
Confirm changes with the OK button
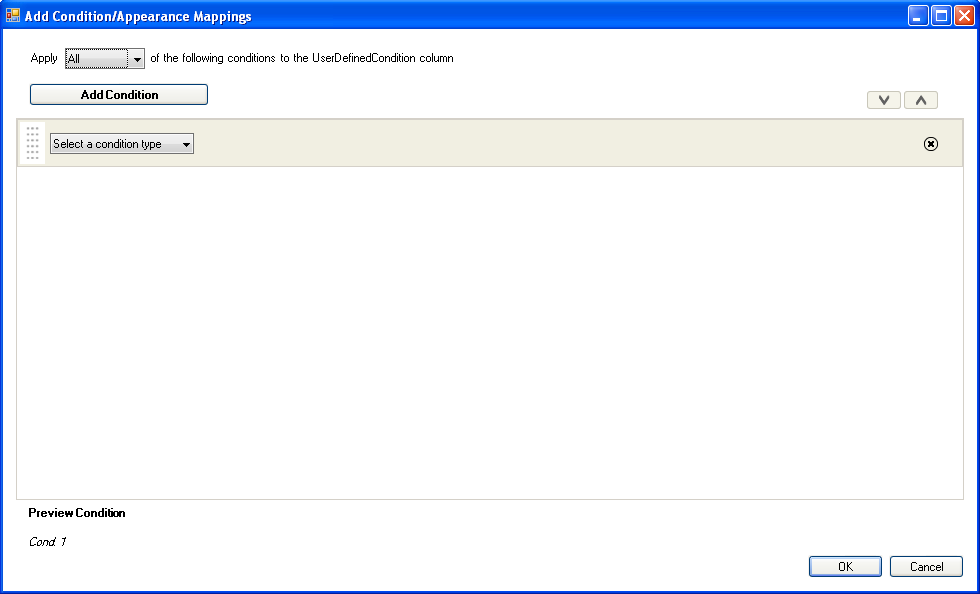coord(844,566)
